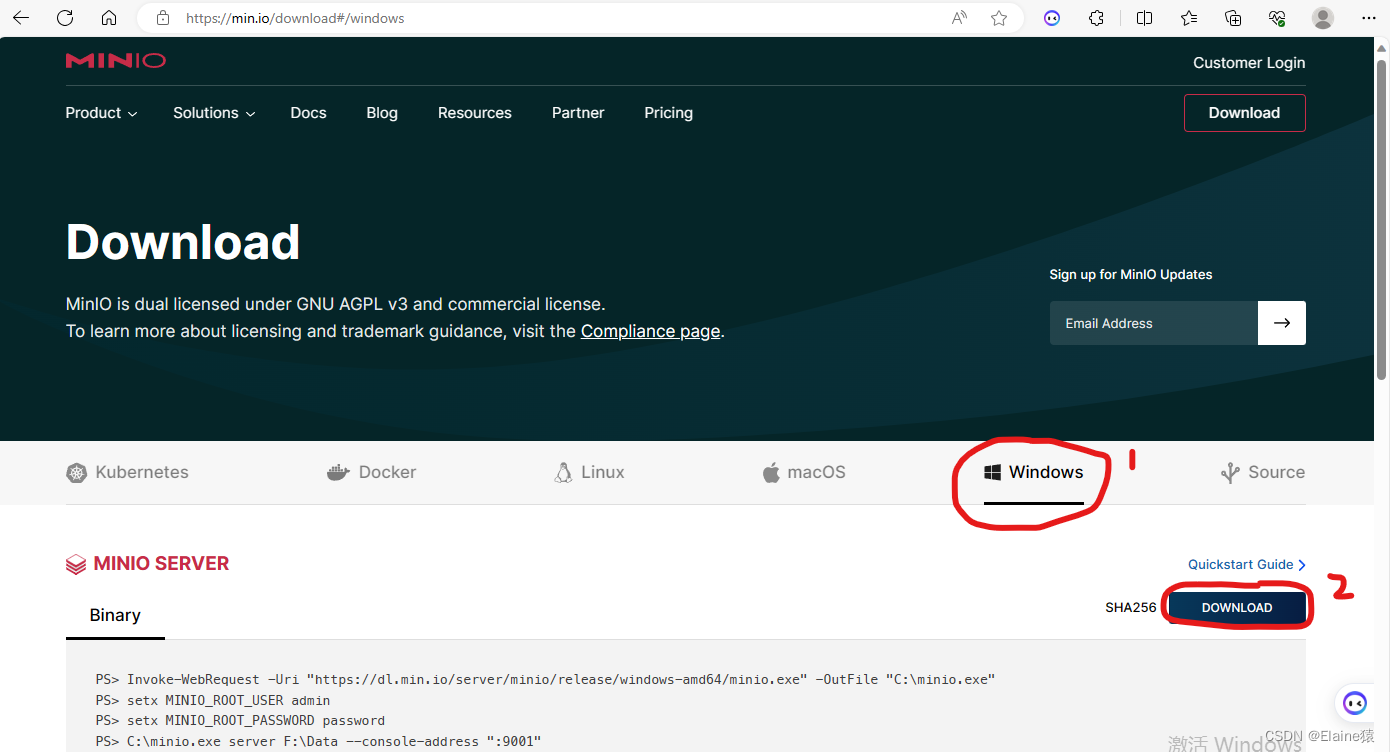Click the red-outlined Download button in header
This screenshot has width=1390, height=752.
click(x=1244, y=113)
